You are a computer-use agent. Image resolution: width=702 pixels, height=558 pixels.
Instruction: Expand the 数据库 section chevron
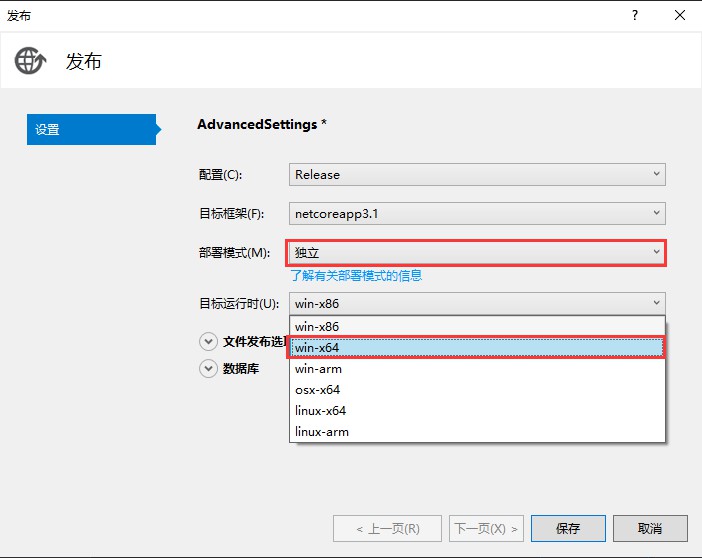pyautogui.click(x=208, y=369)
